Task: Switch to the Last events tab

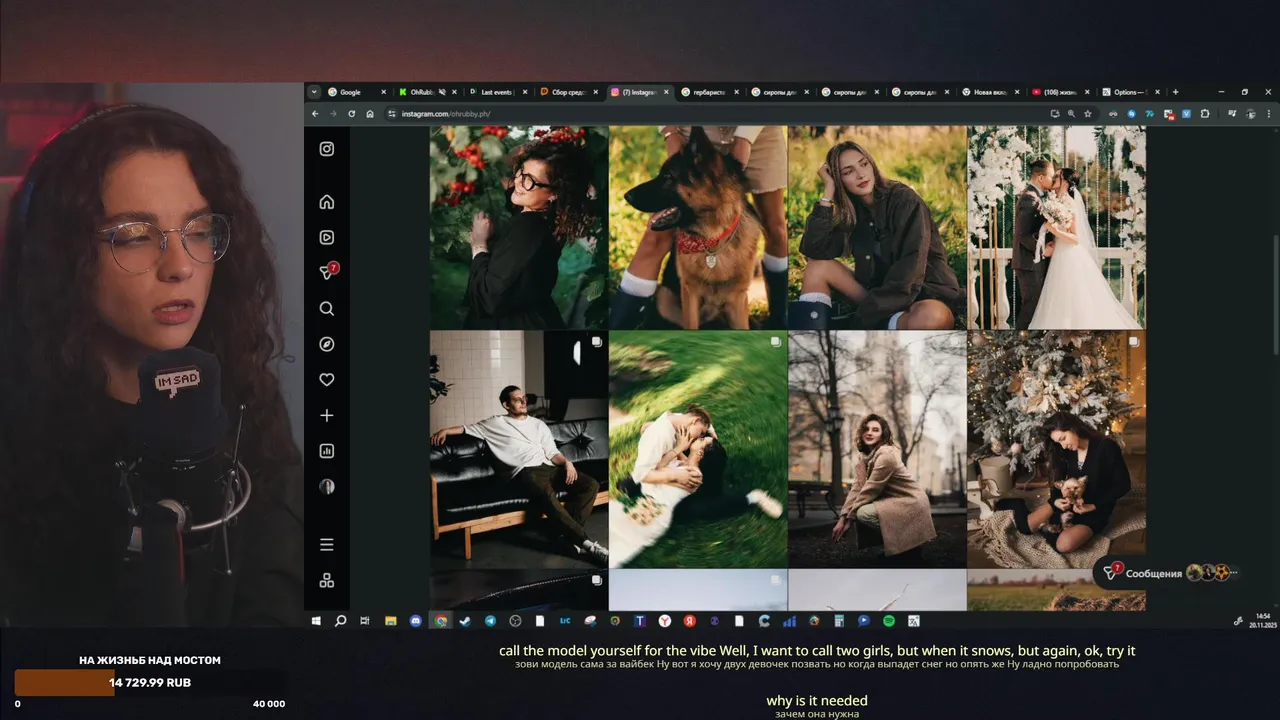Action: point(498,92)
